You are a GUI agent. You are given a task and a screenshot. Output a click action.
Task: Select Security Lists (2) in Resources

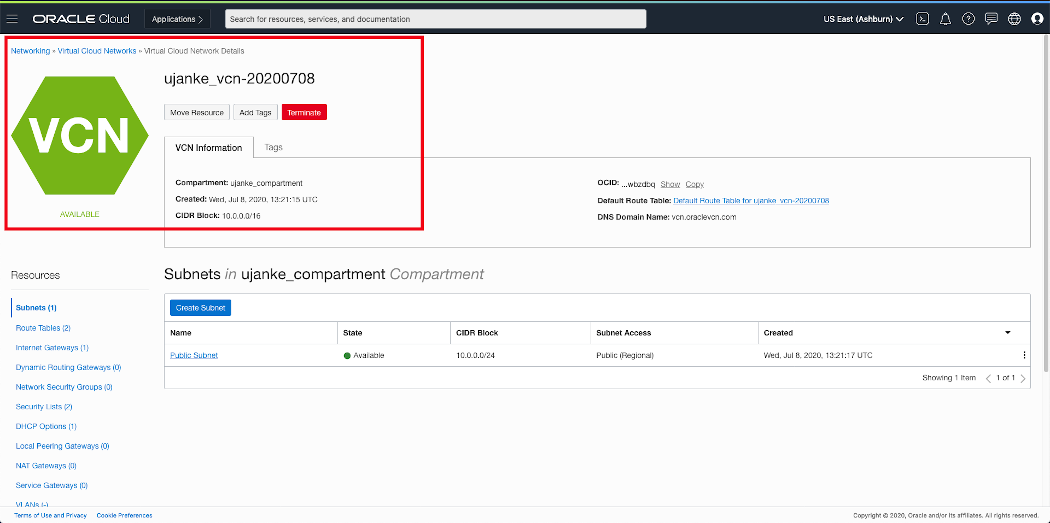[44, 406]
